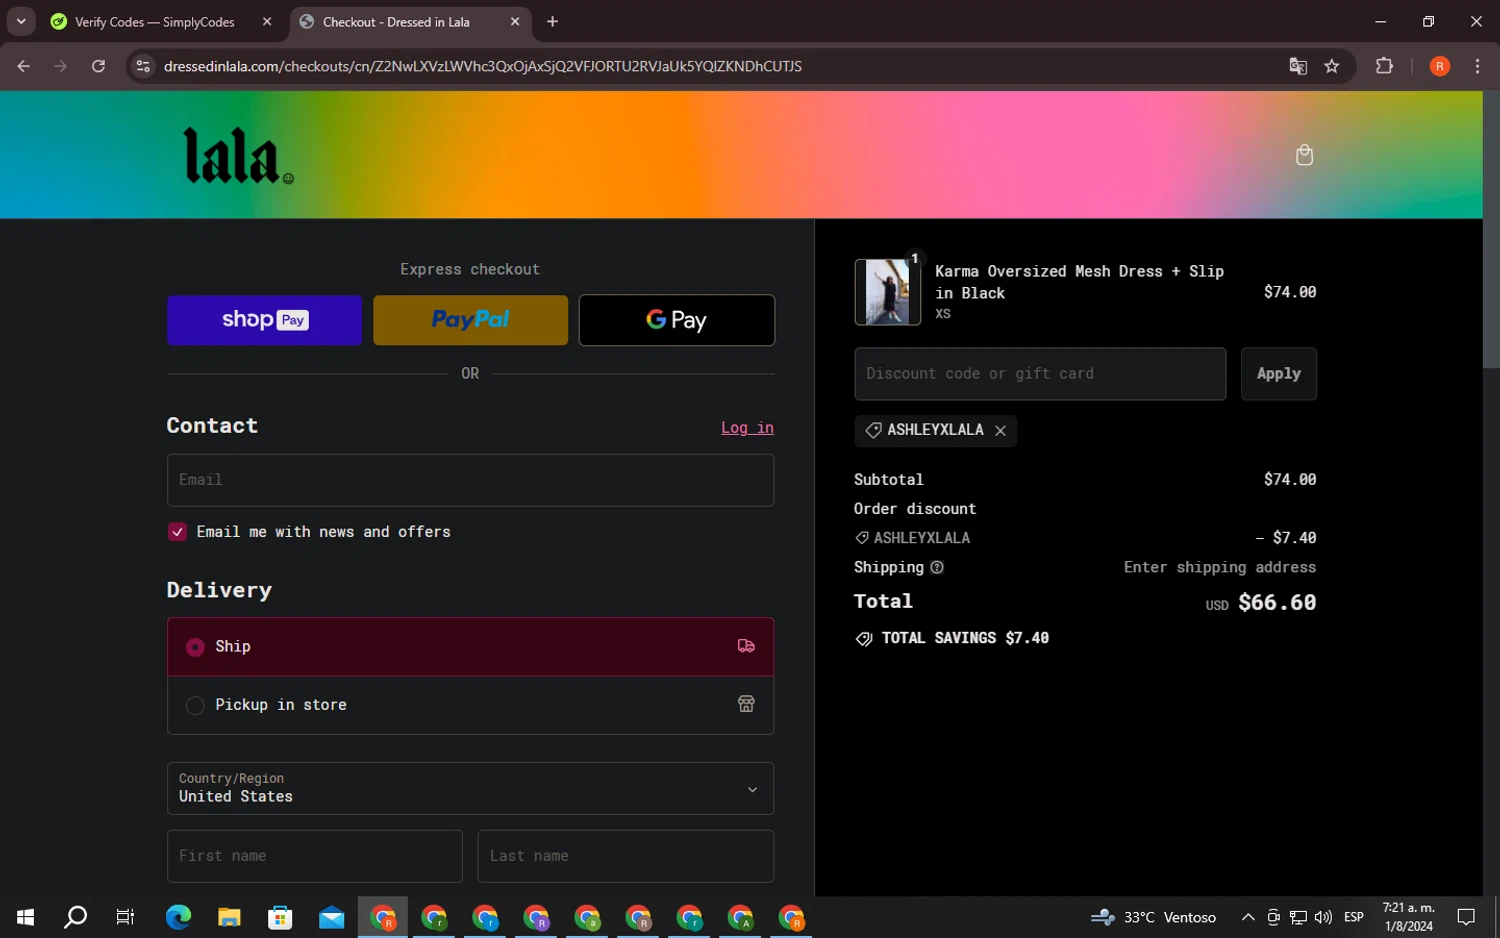
Task: Open the volume control in system tray
Action: [x=1323, y=917]
